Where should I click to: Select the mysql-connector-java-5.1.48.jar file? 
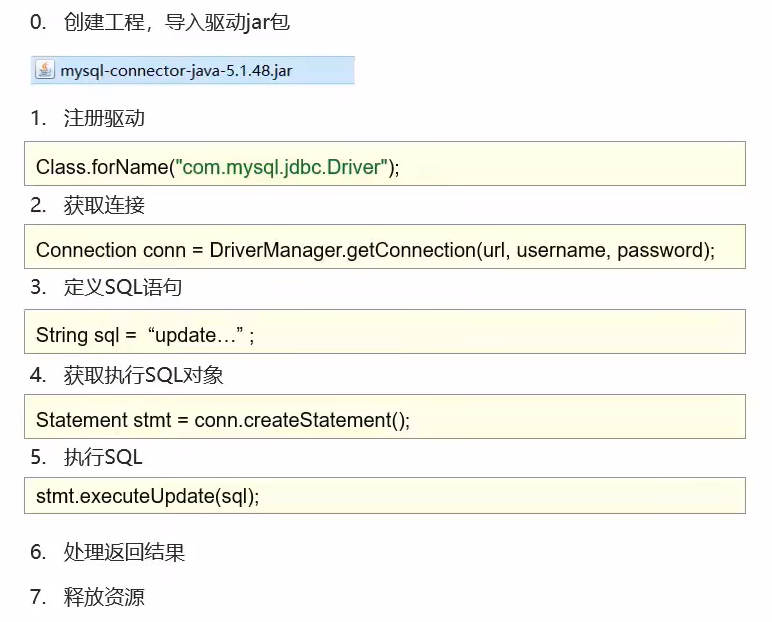[193, 70]
